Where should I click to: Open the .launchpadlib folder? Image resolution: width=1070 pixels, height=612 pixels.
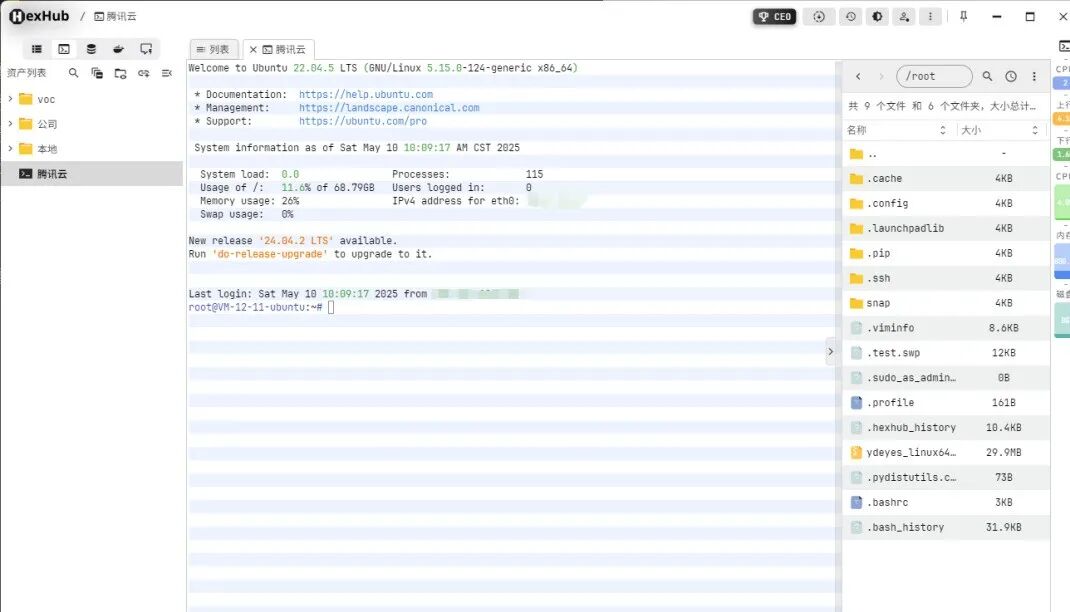(x=946, y=228)
